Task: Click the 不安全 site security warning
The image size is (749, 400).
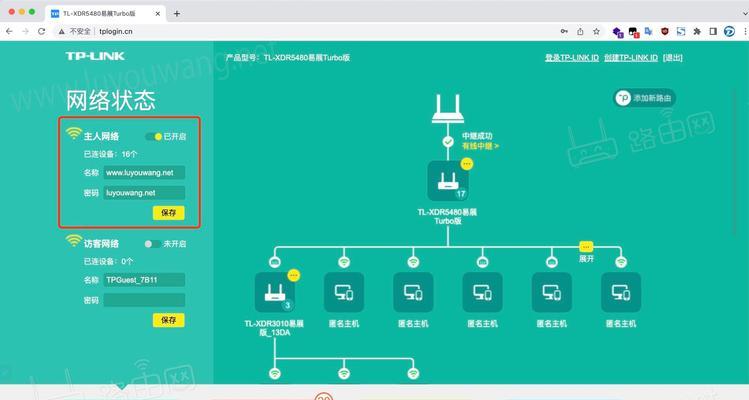Action: pos(75,32)
